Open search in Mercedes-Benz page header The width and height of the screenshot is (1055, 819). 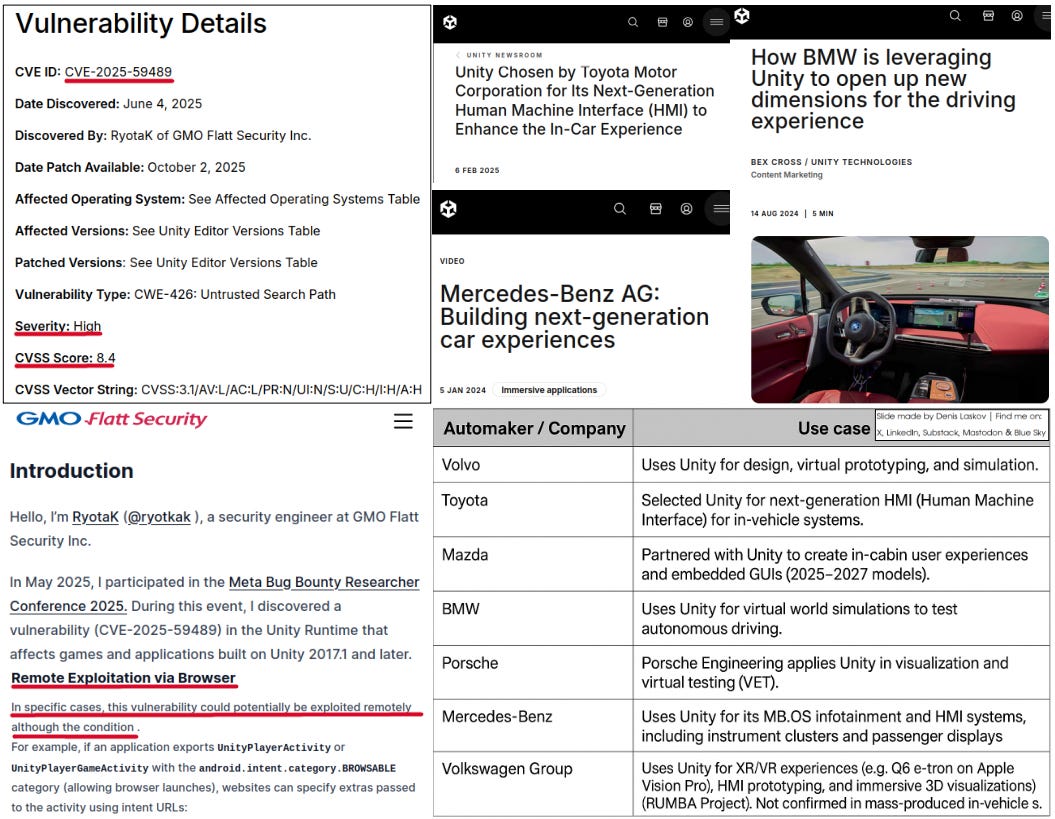(x=620, y=209)
